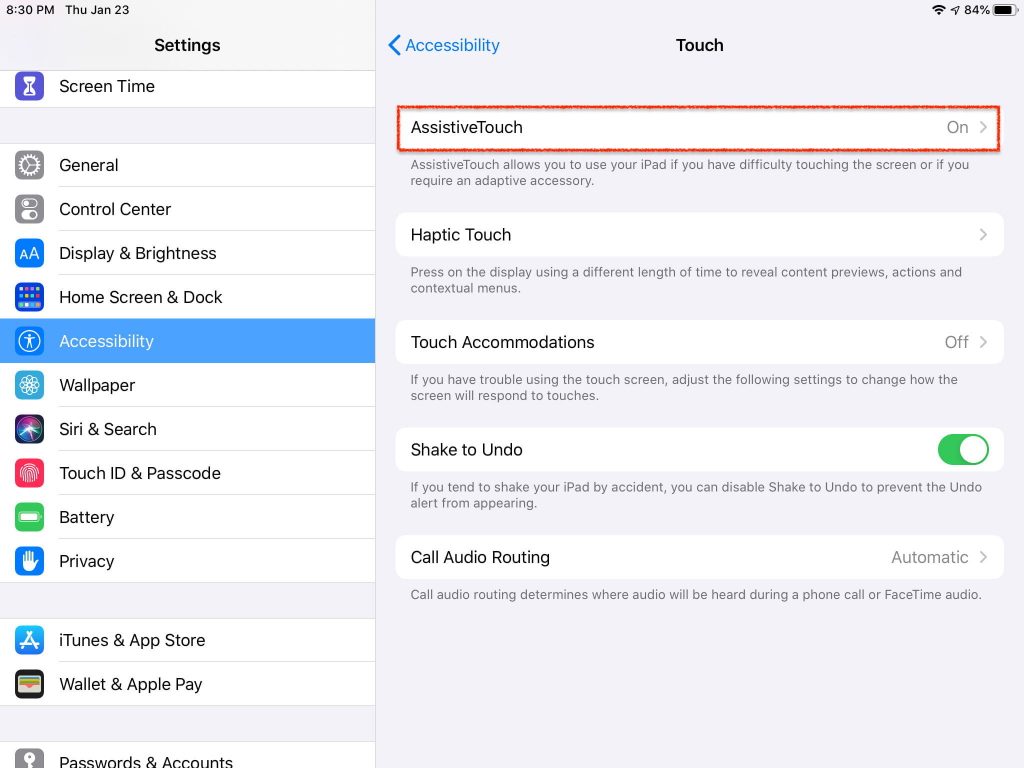Open Call Audio Routing Automatic option
This screenshot has height=768, width=1024.
699,557
